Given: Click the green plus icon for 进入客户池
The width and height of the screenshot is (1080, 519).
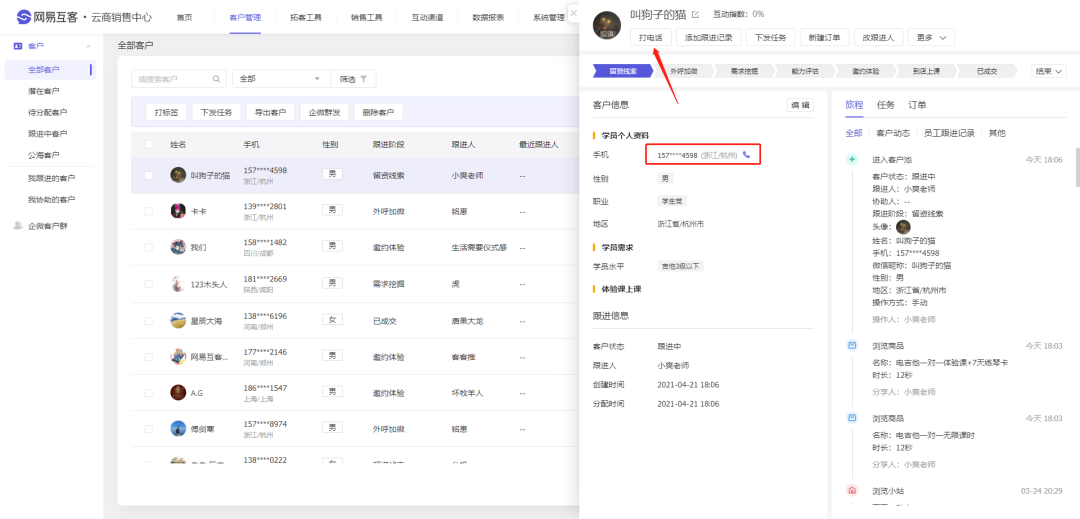Looking at the screenshot, I should 851,159.
